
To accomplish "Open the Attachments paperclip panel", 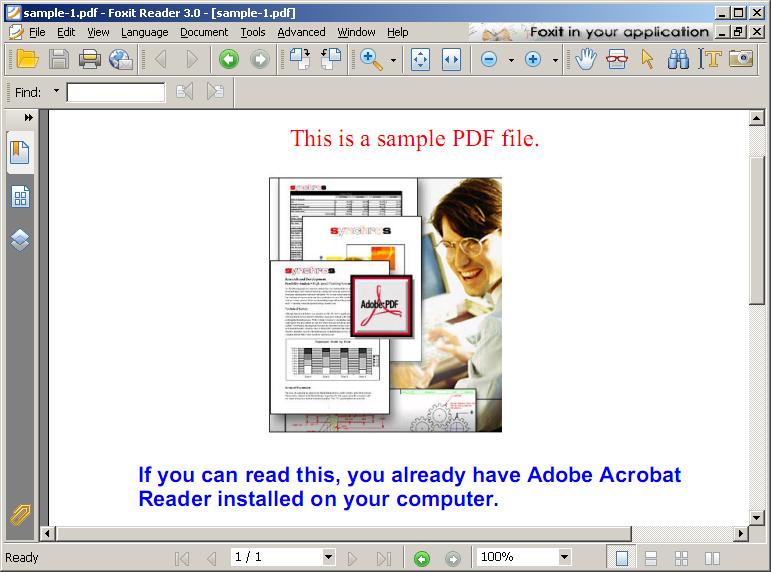I will pos(20,514).
